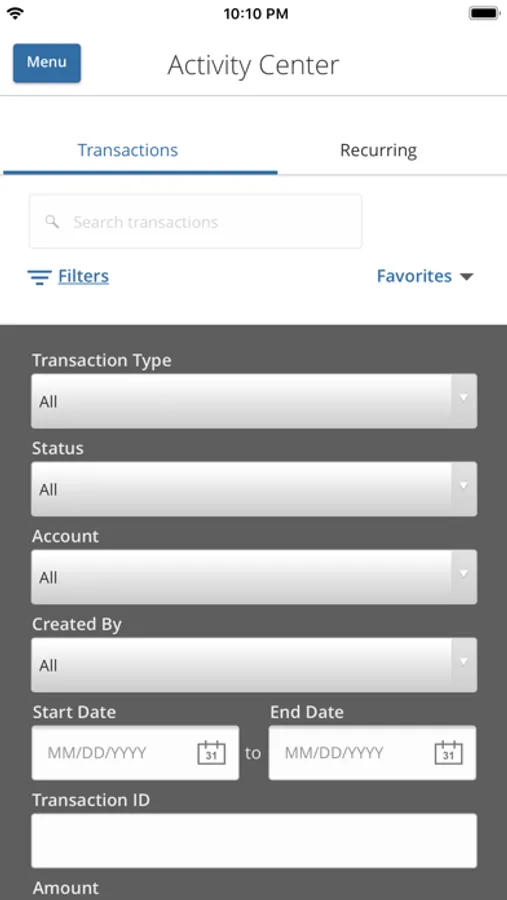Open the Menu button
The width and height of the screenshot is (507, 900).
pyautogui.click(x=47, y=63)
